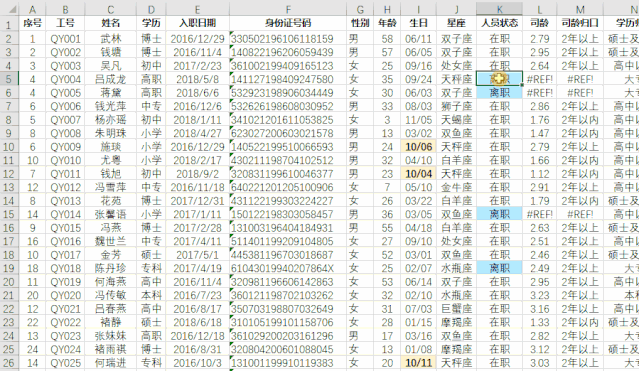
Task: Select column header M
Action: (580, 9)
